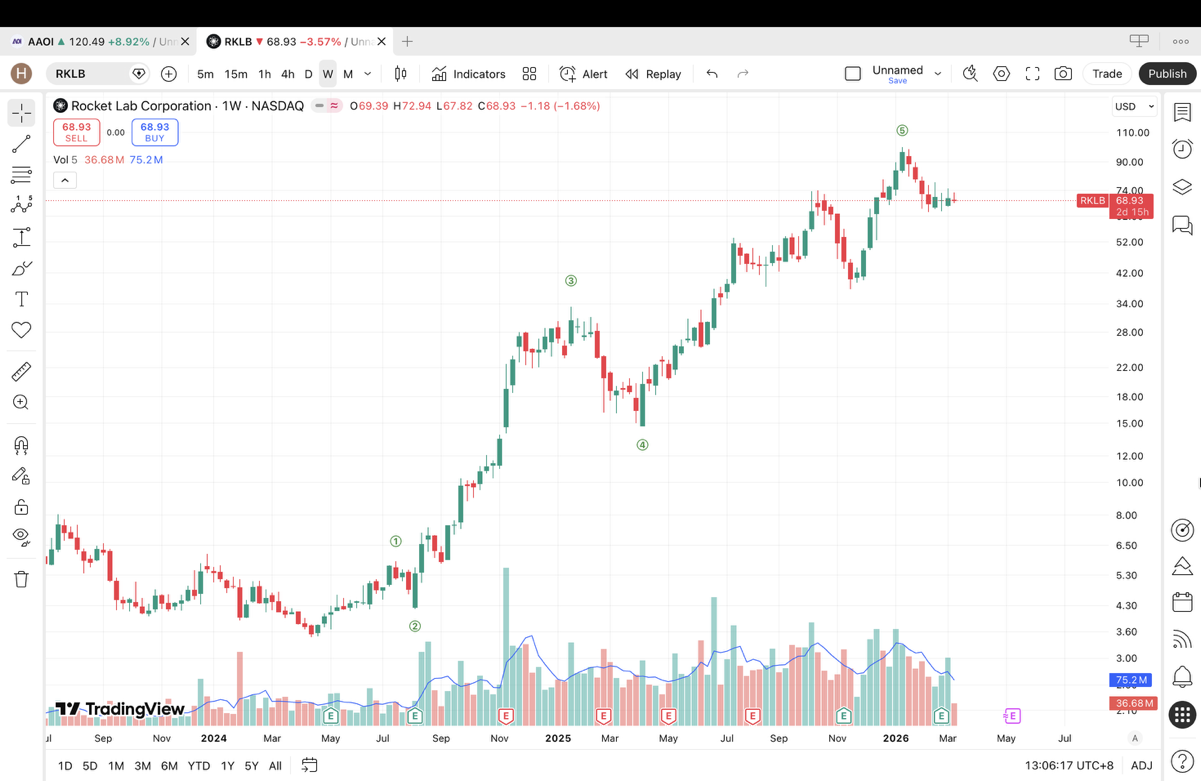Image resolution: width=1201 pixels, height=781 pixels.
Task: Open the Fibonacci retracement tool
Action: point(21,176)
